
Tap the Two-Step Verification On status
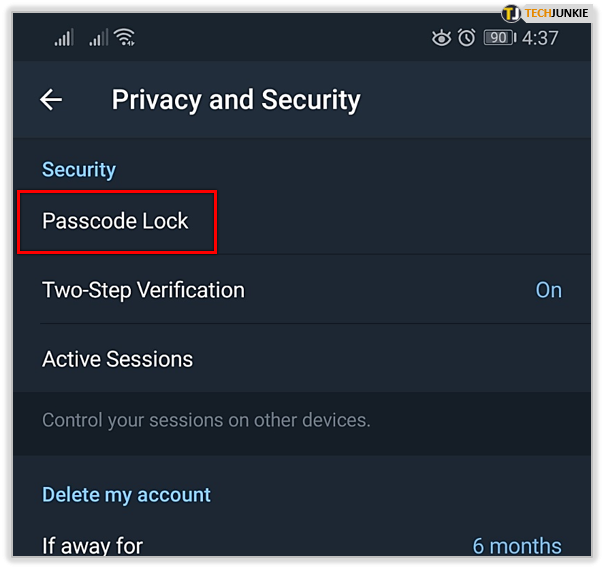coord(548,290)
